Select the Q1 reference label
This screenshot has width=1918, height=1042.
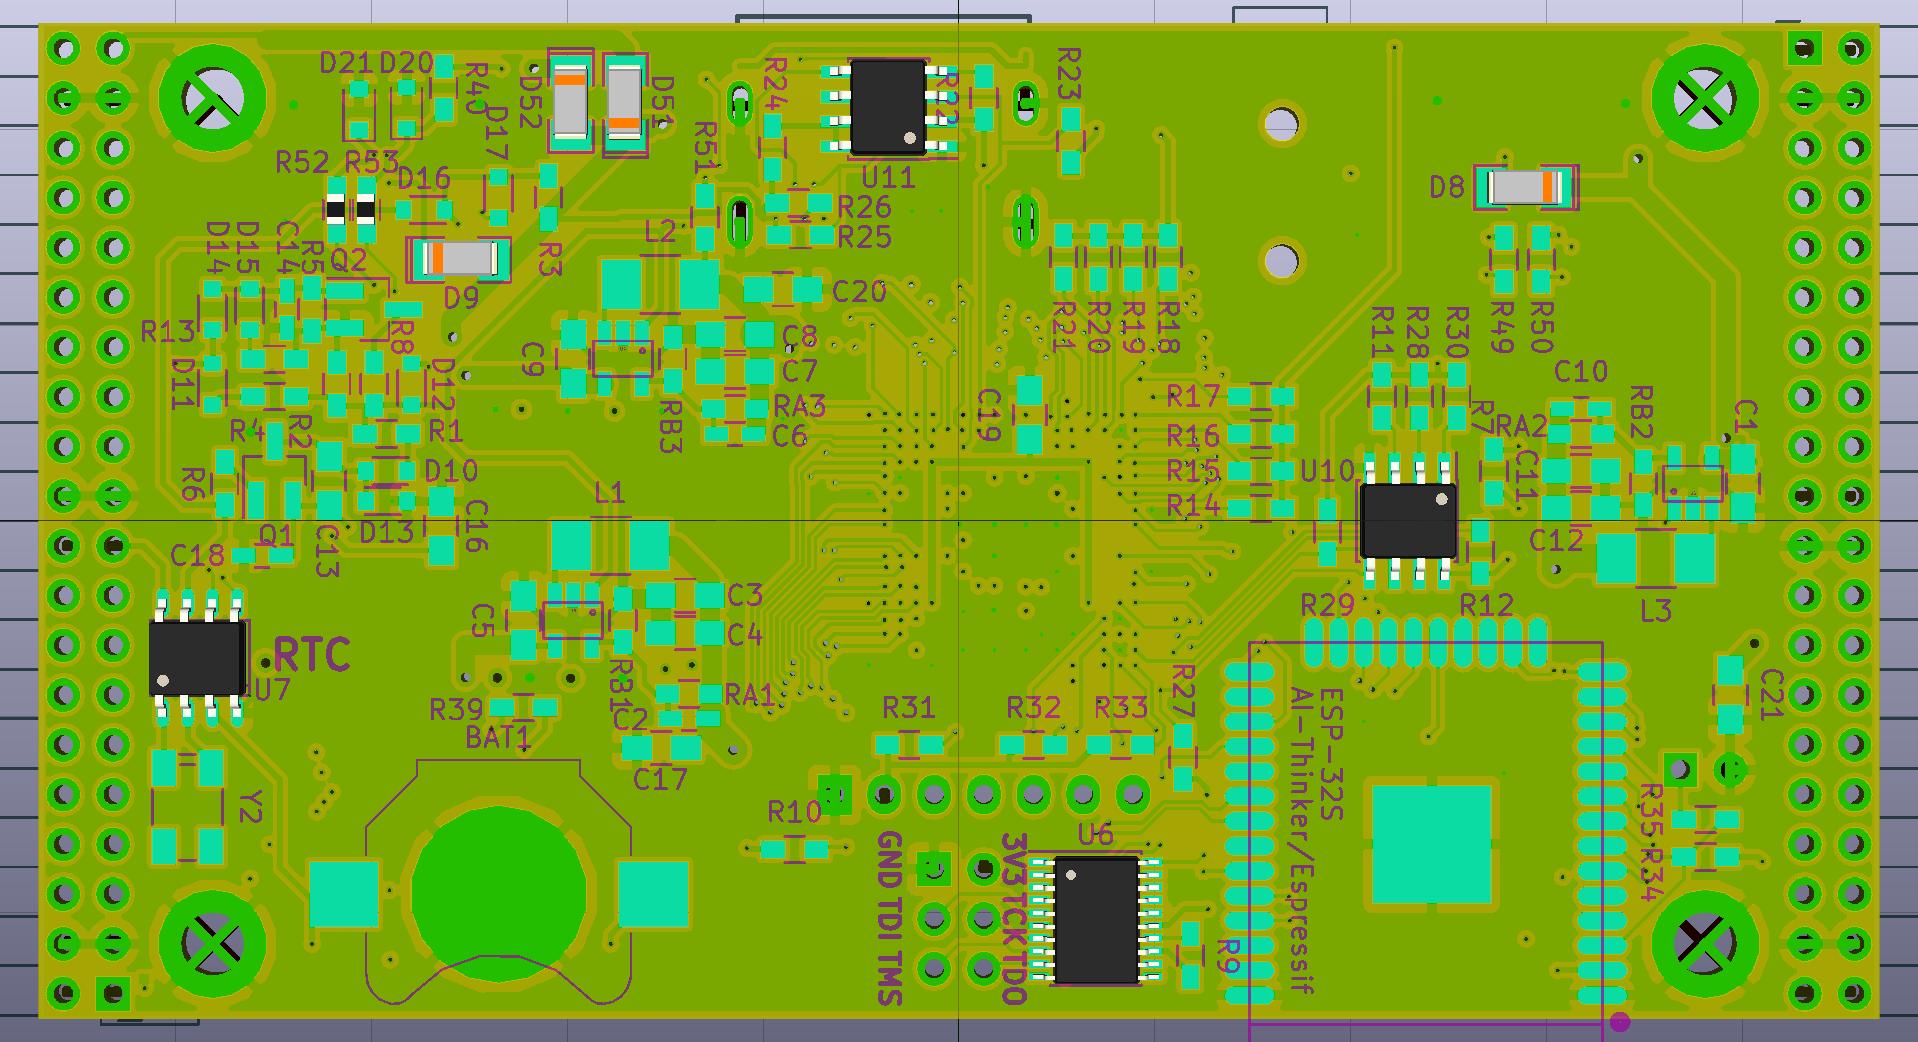click(276, 534)
